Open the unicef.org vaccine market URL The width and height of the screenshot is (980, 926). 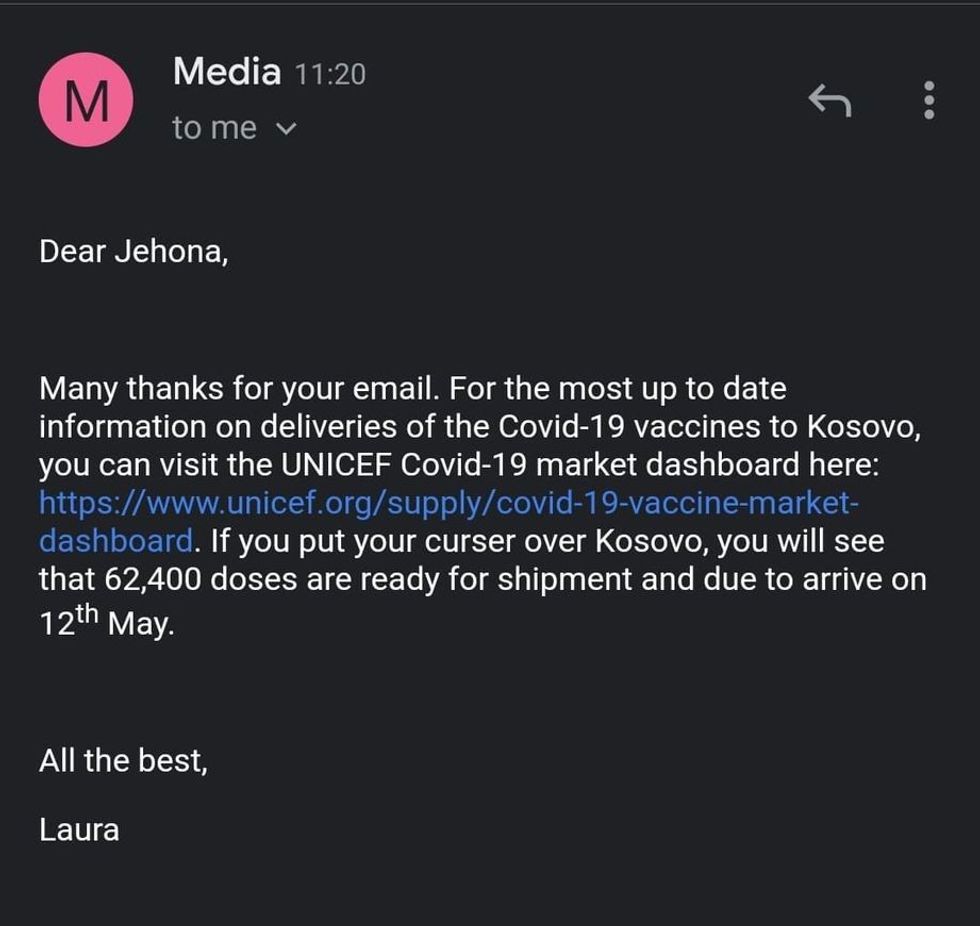[449, 503]
